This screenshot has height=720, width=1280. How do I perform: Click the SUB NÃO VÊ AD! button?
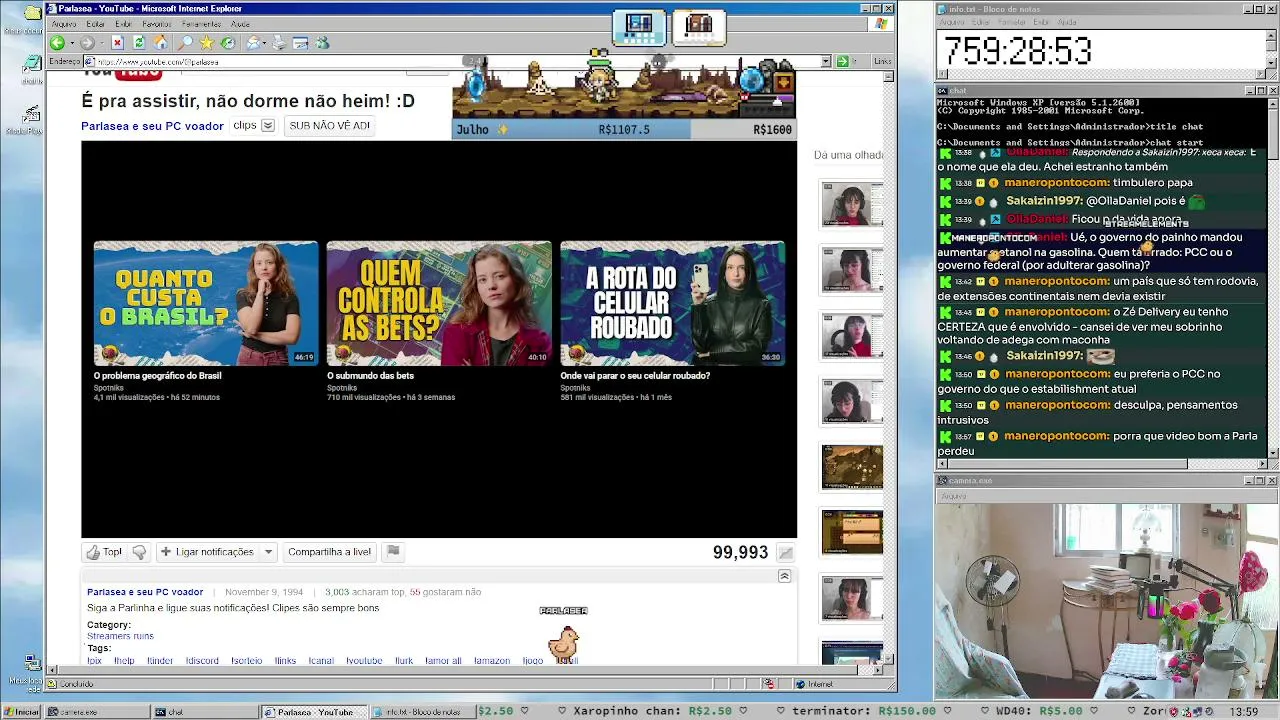[x=329, y=126]
